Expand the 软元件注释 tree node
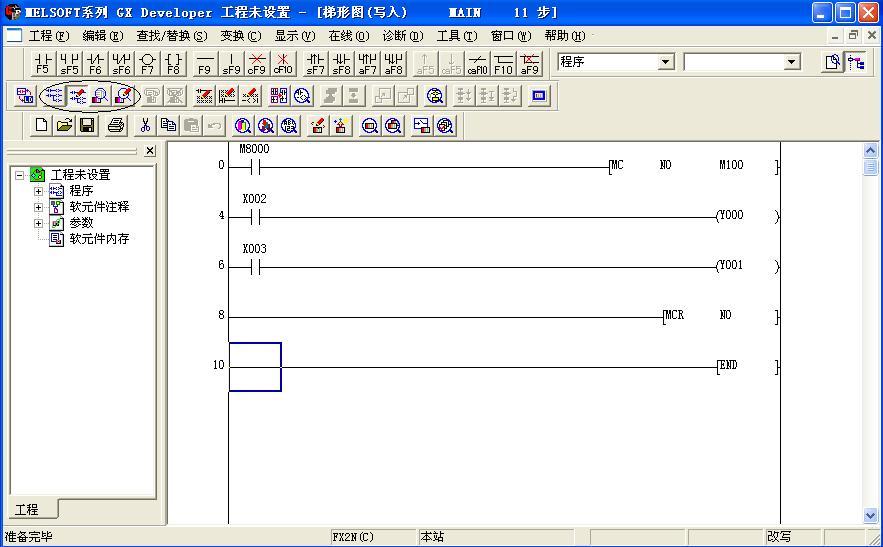Screen dimensions: 883x547 39,207
